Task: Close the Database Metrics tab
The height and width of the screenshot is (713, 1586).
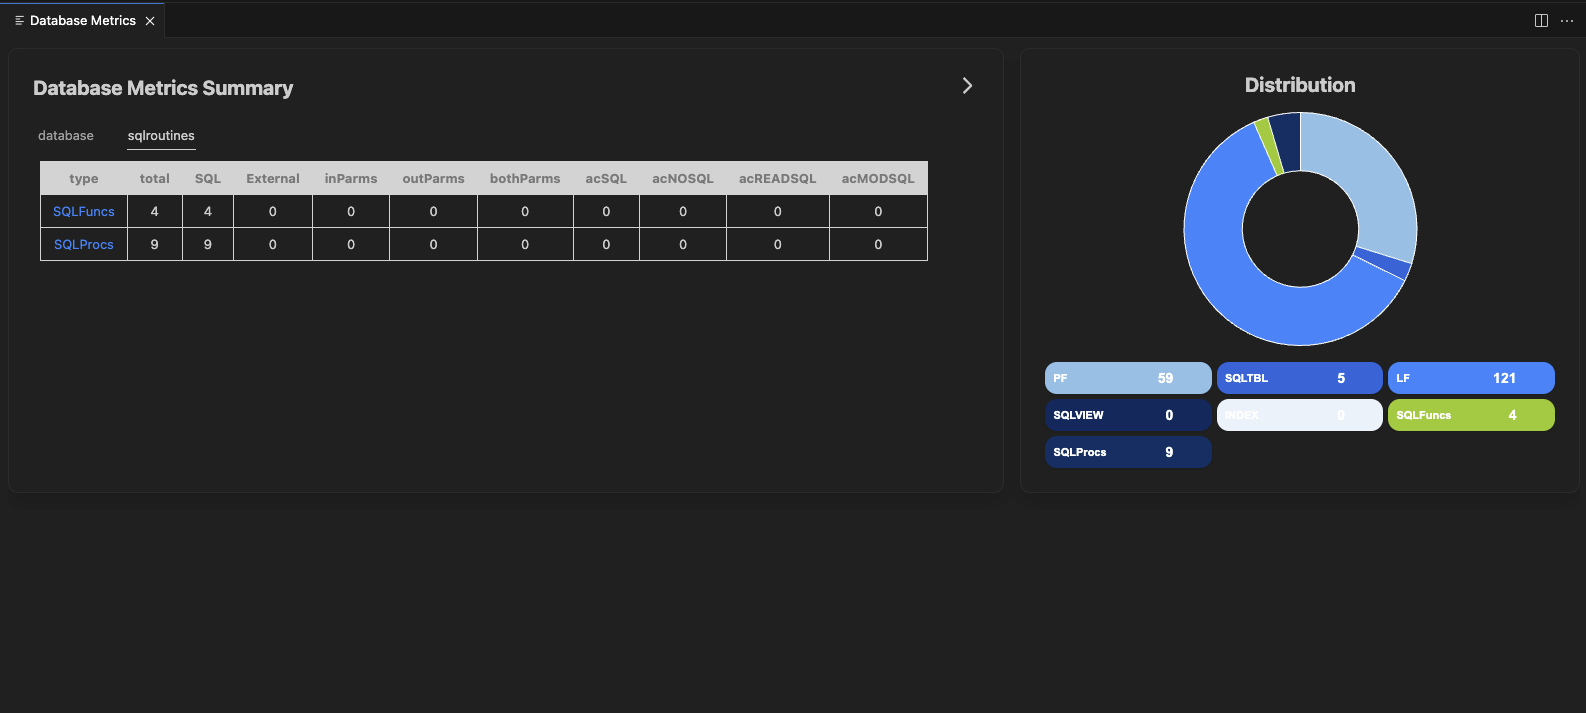Action: coord(150,21)
